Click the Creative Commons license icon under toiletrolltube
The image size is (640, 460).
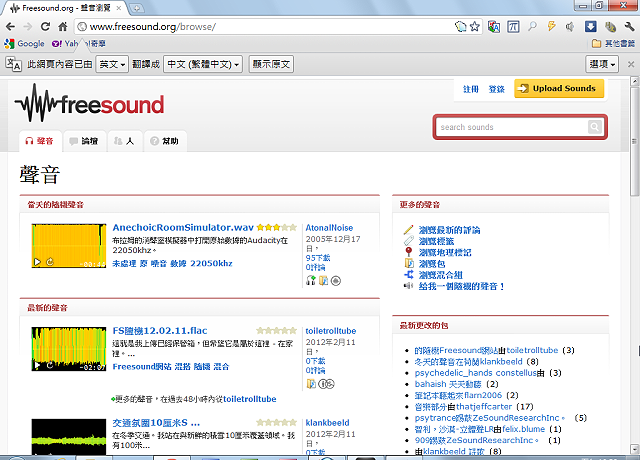click(326, 384)
